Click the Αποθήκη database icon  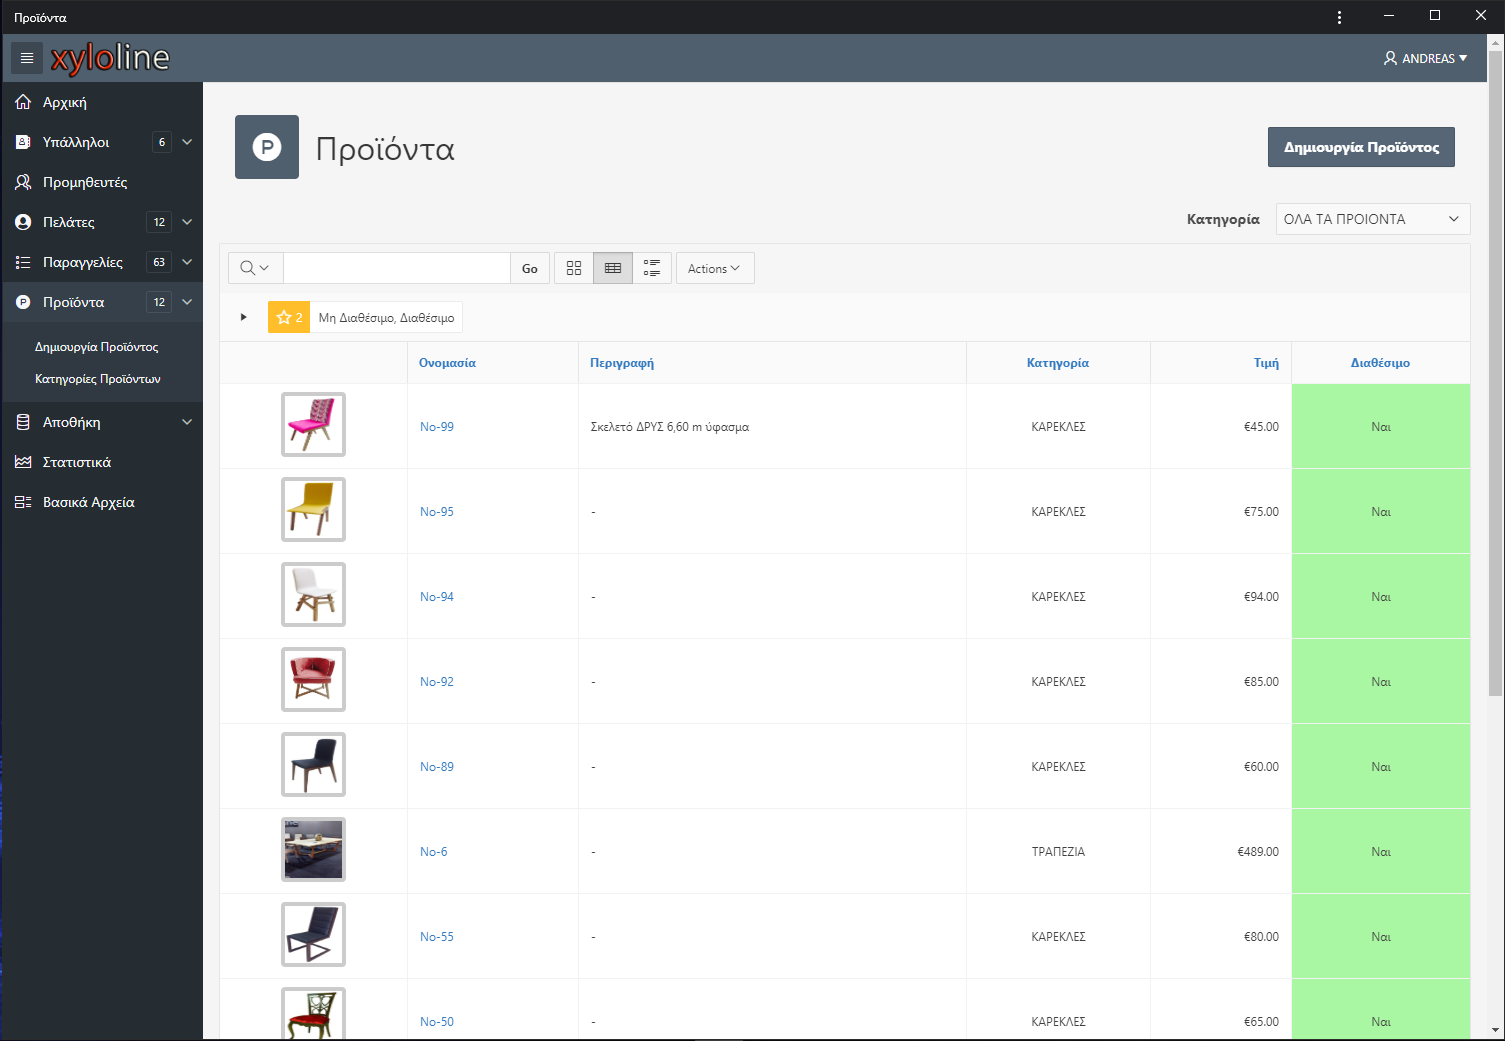23,422
